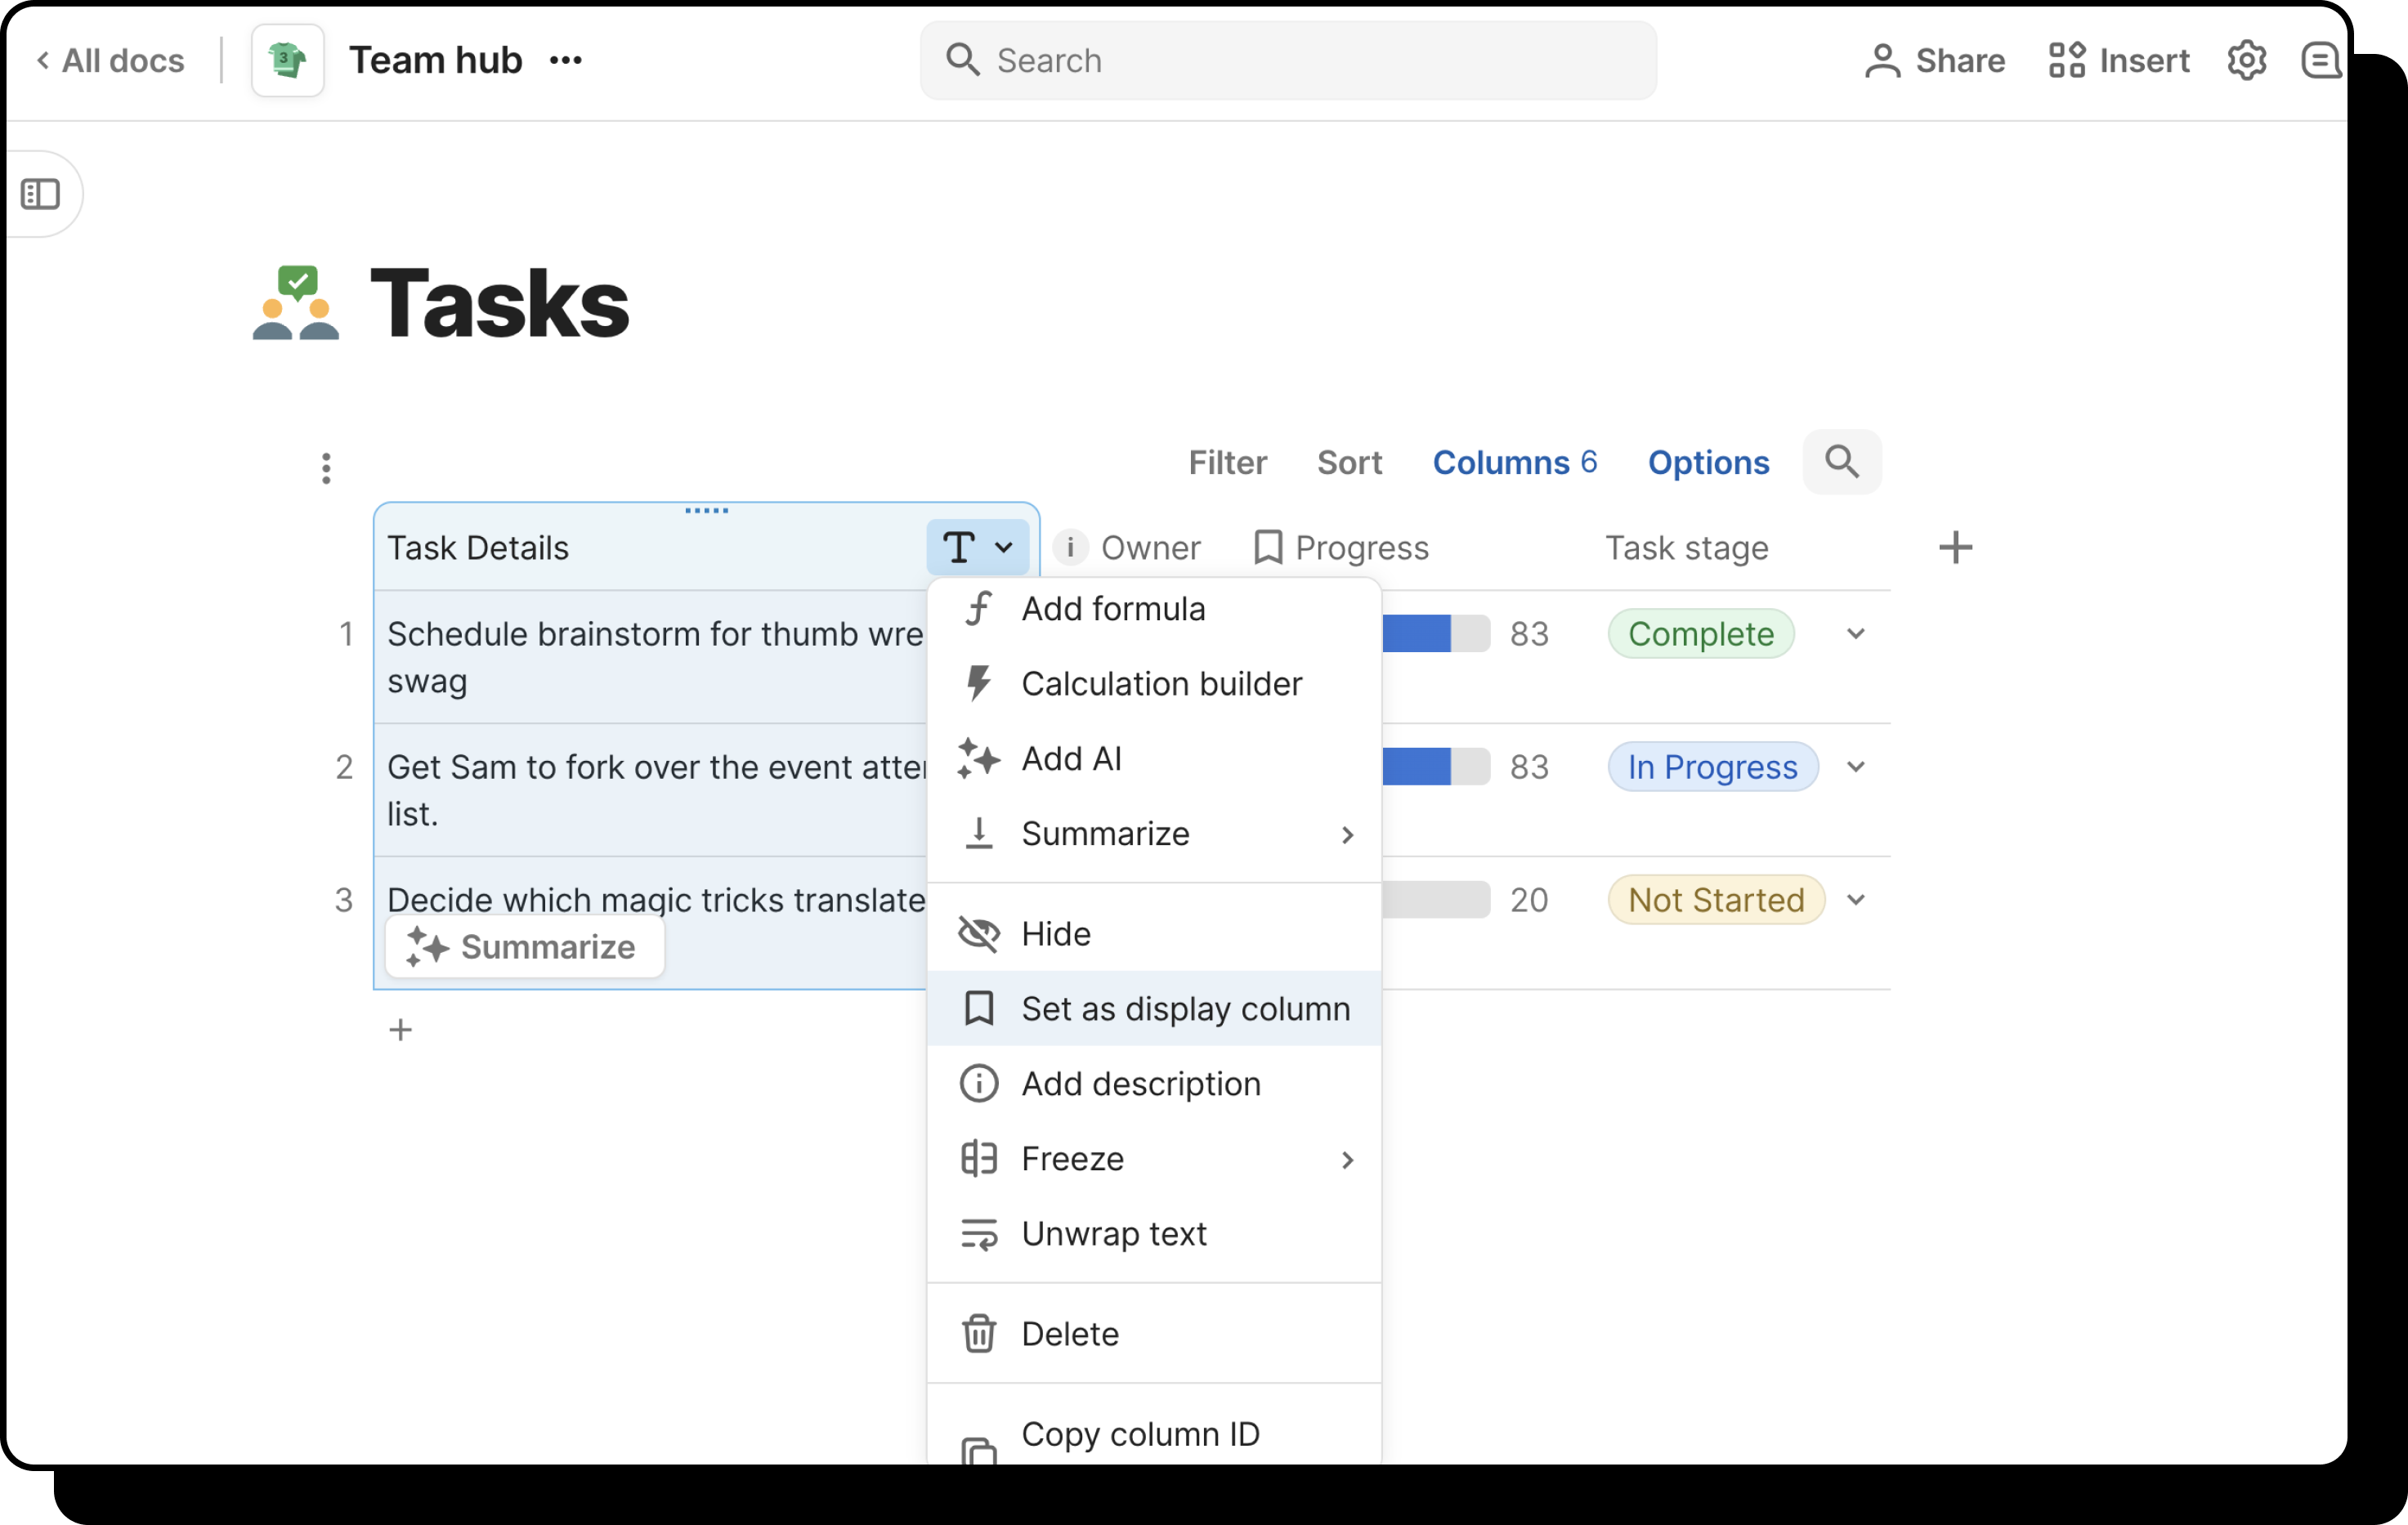Expand the Not Started stage dropdown
The width and height of the screenshot is (2408, 1525).
1856,900
